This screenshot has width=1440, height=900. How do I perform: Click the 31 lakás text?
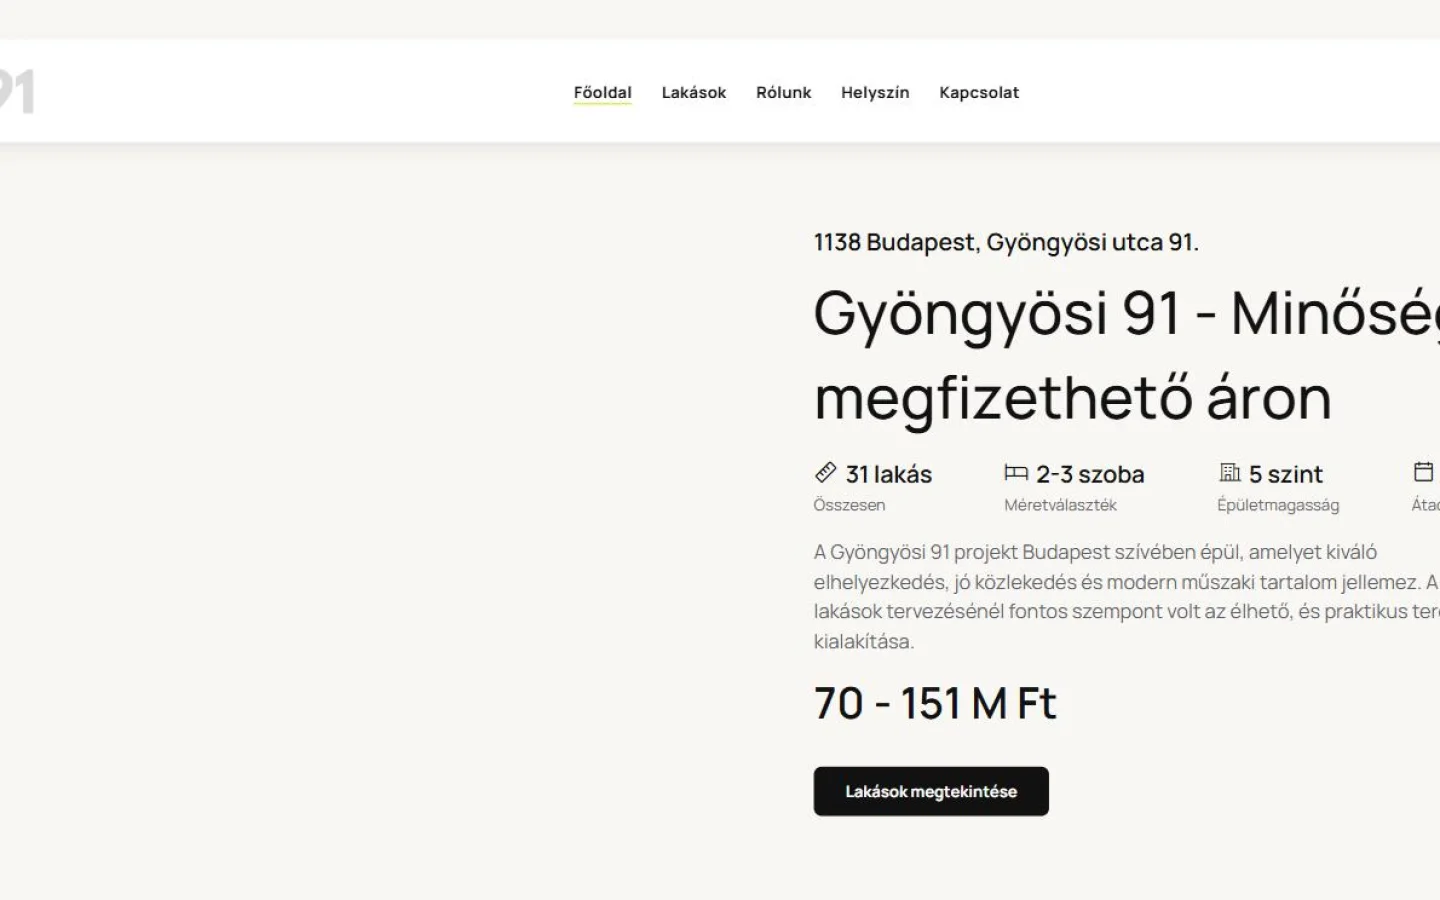(889, 474)
